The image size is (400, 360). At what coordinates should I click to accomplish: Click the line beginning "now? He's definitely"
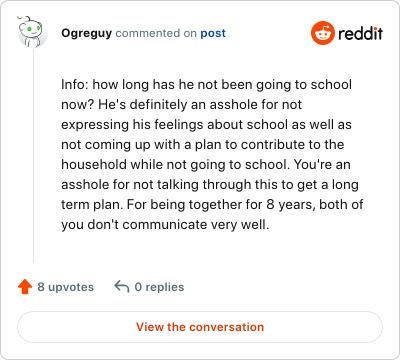(x=181, y=105)
